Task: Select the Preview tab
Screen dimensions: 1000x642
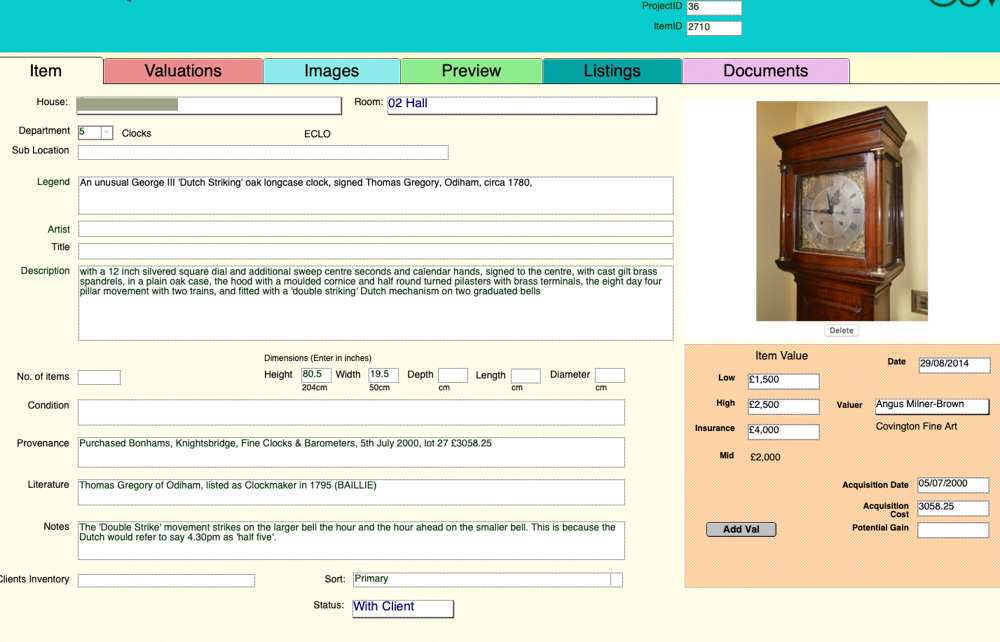Action: [470, 71]
